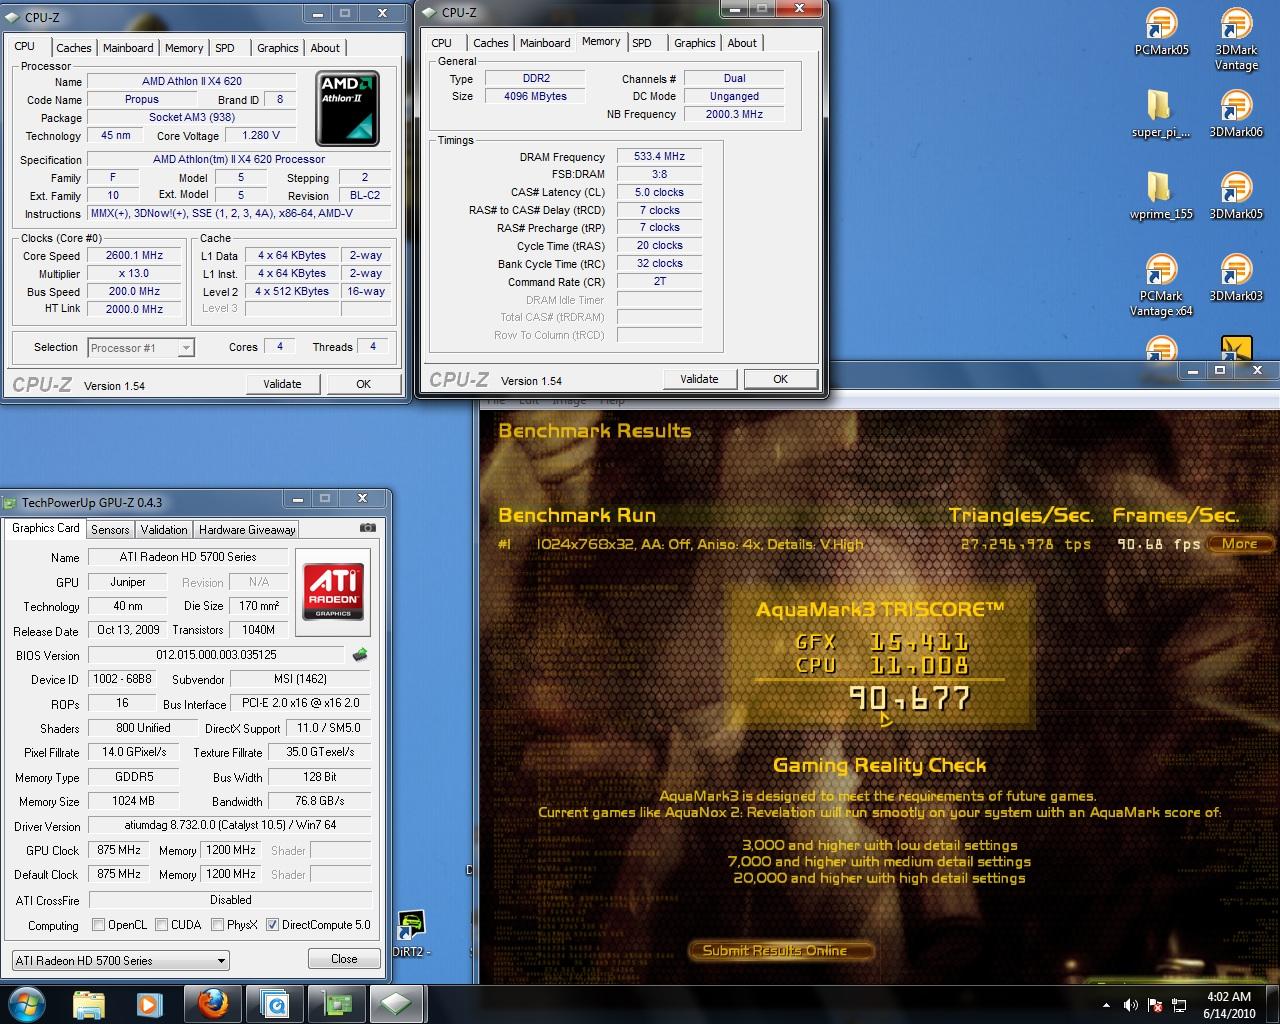Viewport: 1280px width, 1024px height.
Task: Open the 3DMark03 desktop shortcut
Action: click(1236, 278)
